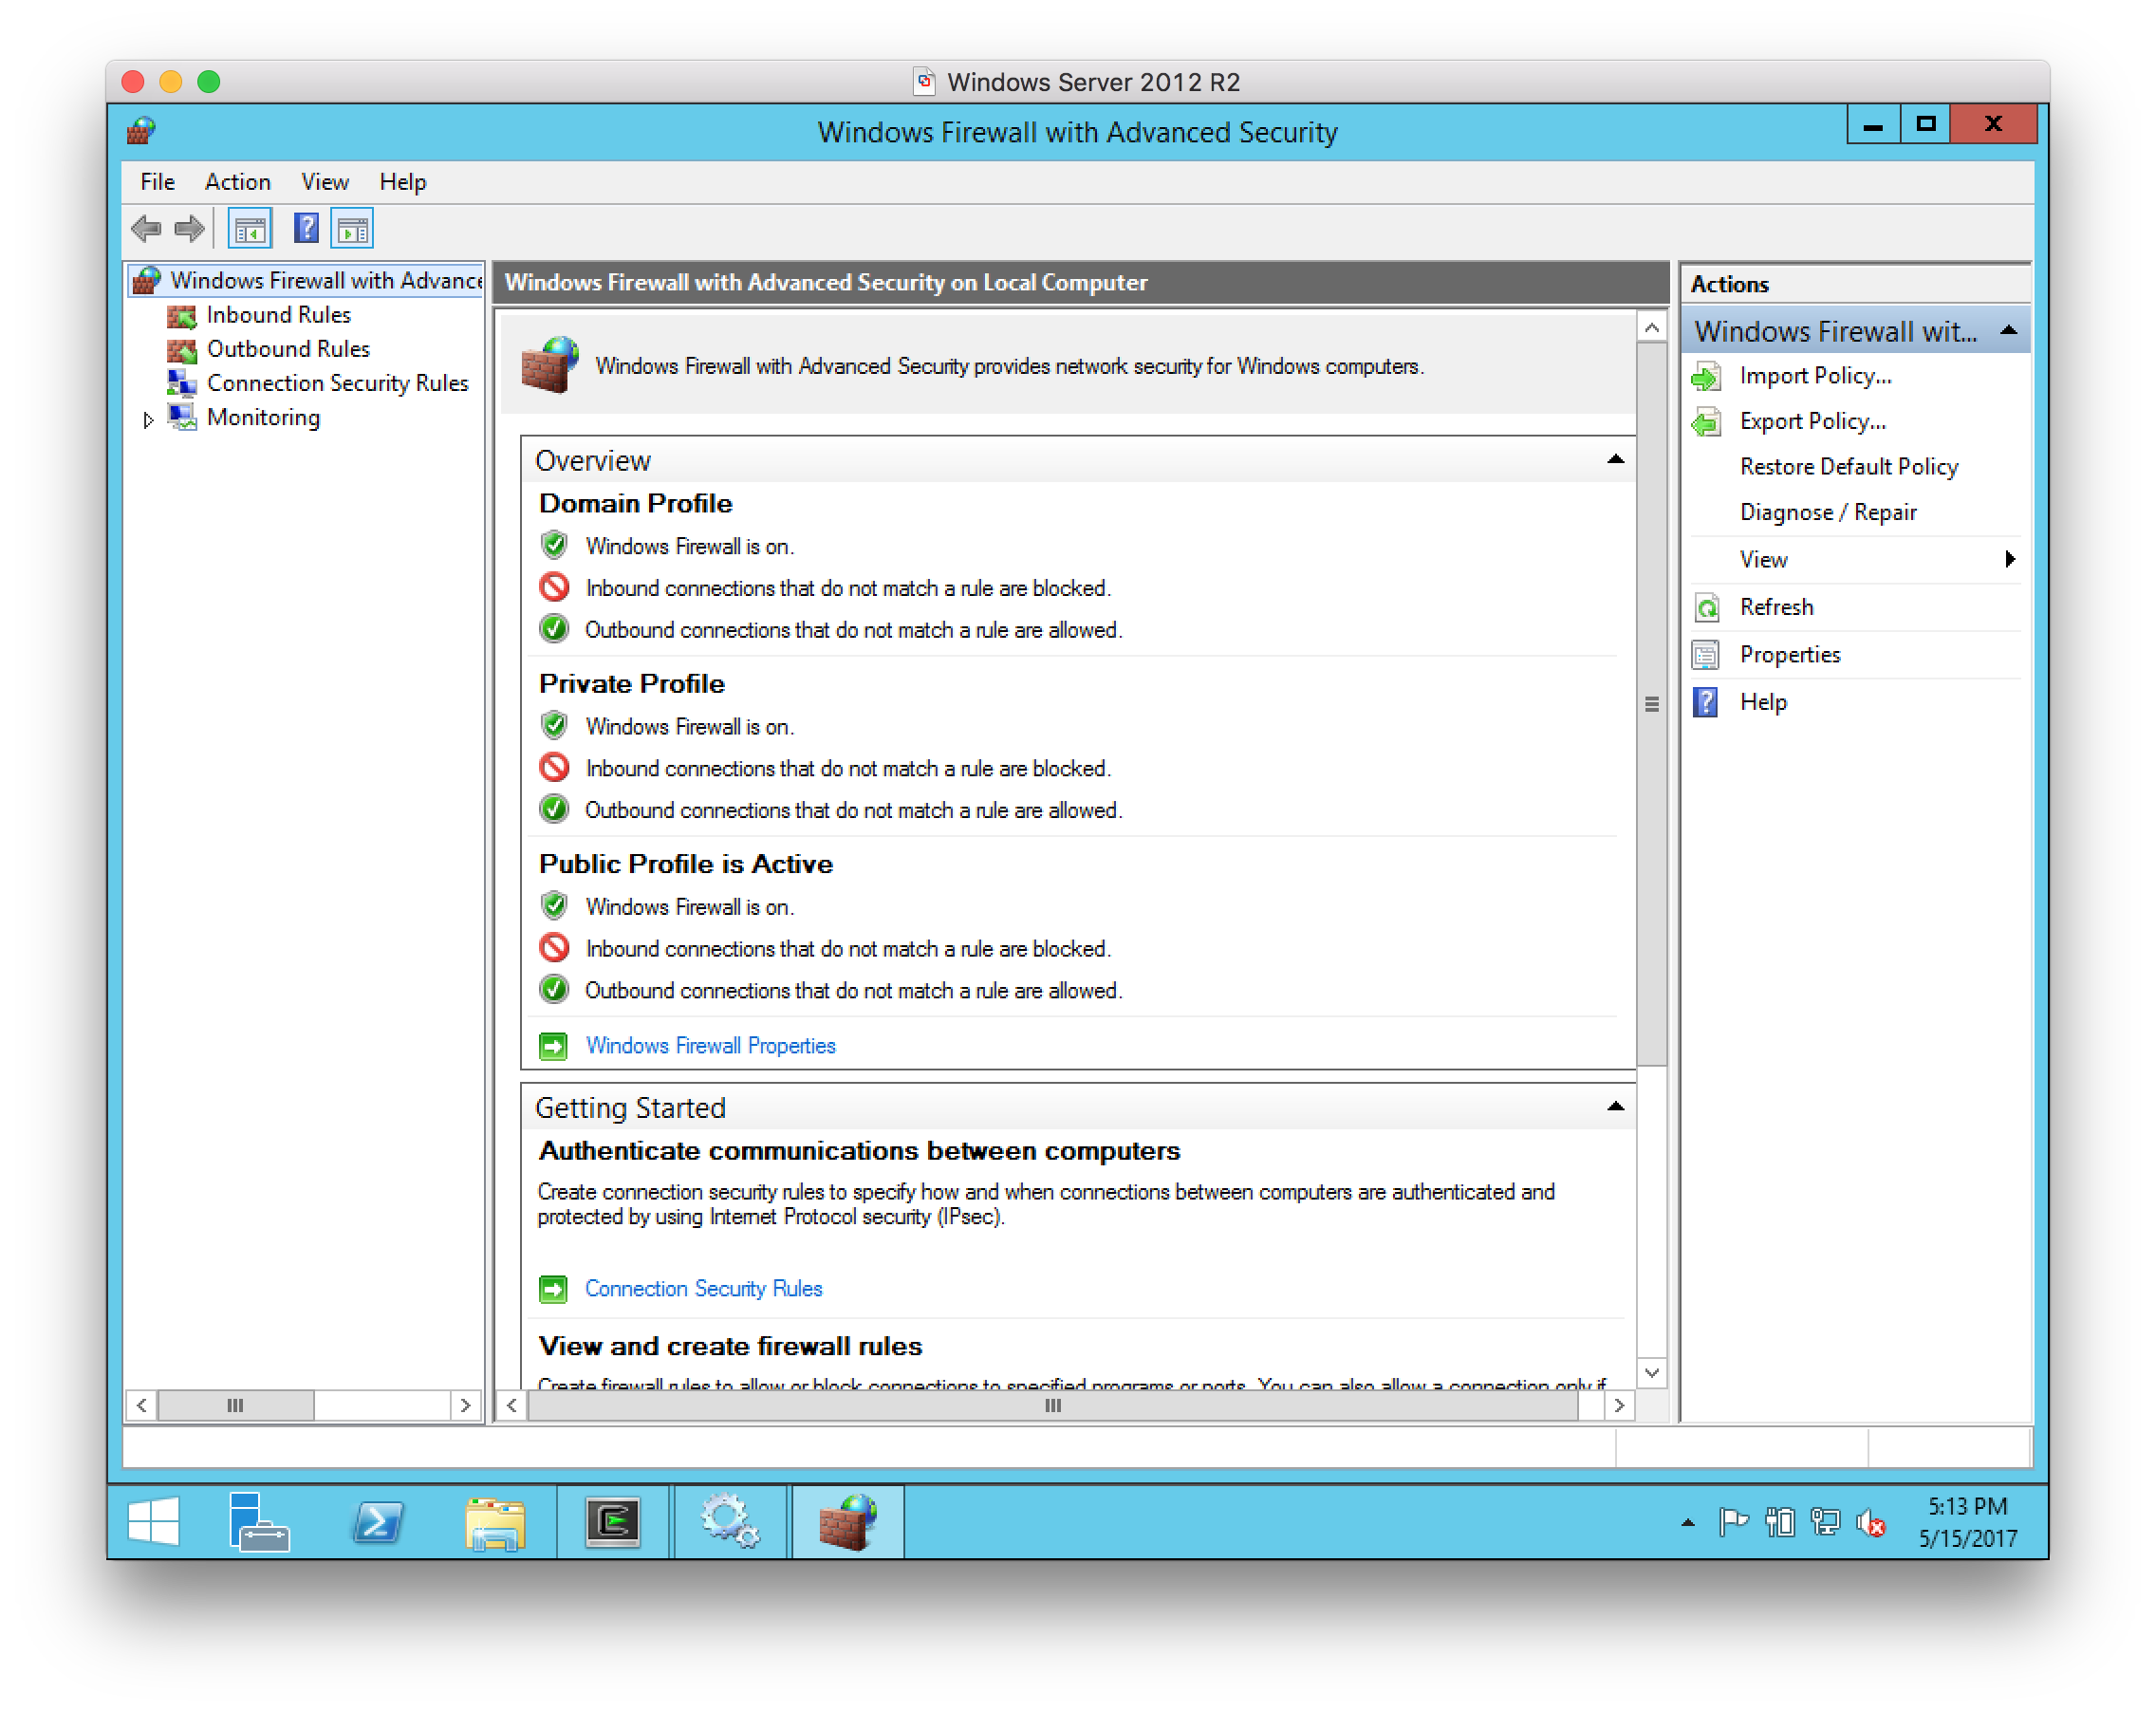The image size is (2156, 1712).
Task: Expand the Monitoring tree node
Action: coord(148,420)
